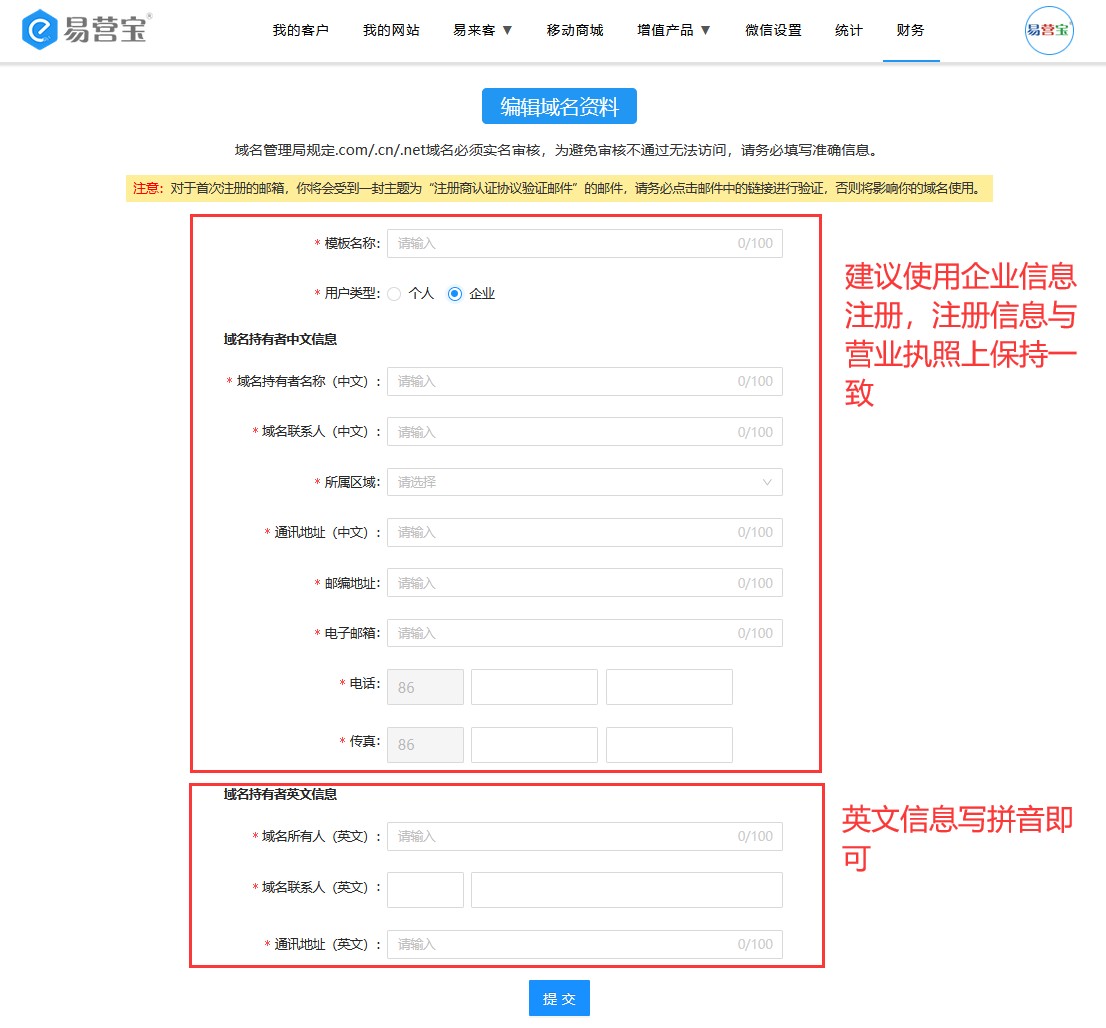Image resolution: width=1106 pixels, height=1028 pixels.
Task: Click the 电子邮箱 input field
Action: point(584,633)
